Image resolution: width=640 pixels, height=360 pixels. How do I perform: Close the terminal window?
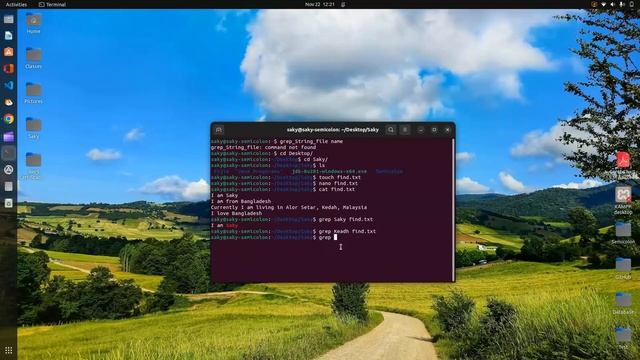pyautogui.click(x=447, y=130)
